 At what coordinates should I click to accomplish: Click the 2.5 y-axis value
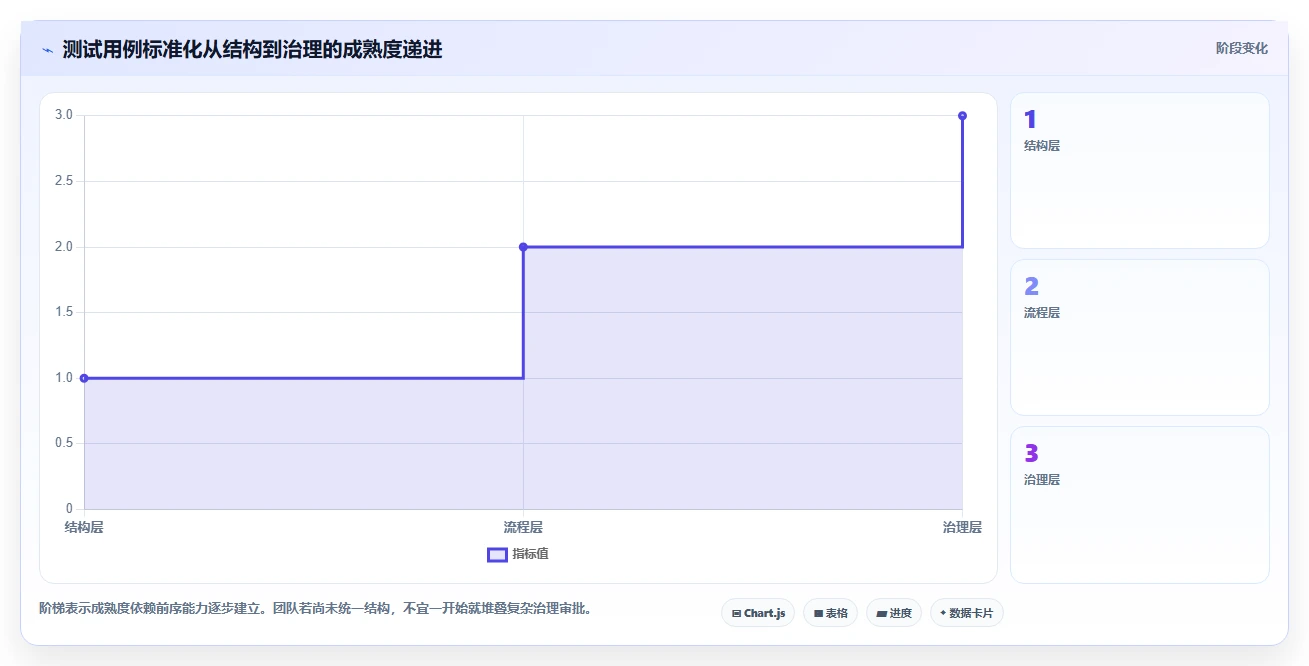[64, 181]
